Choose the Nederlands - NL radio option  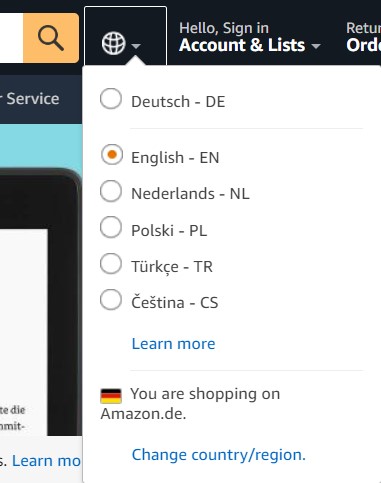(111, 191)
